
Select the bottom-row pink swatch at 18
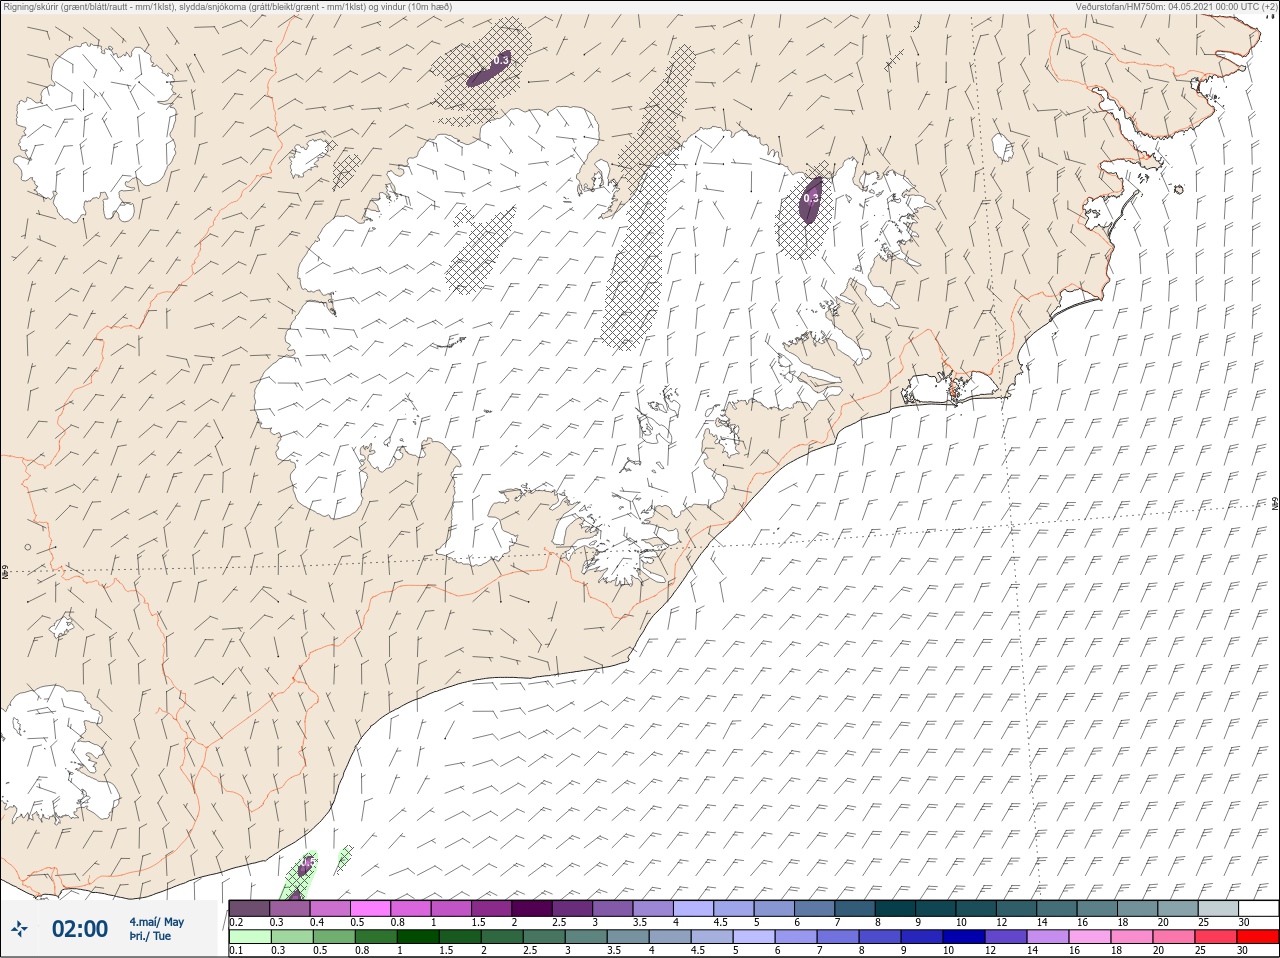(x=1132, y=937)
